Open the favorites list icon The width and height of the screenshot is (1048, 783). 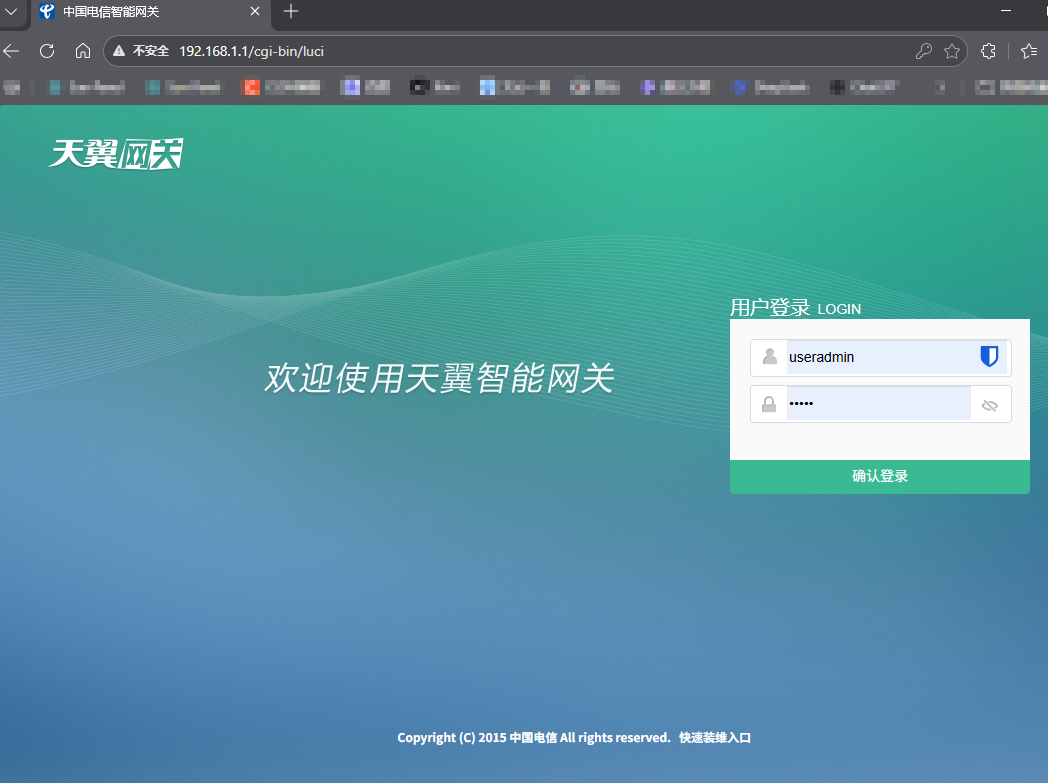(x=1029, y=51)
